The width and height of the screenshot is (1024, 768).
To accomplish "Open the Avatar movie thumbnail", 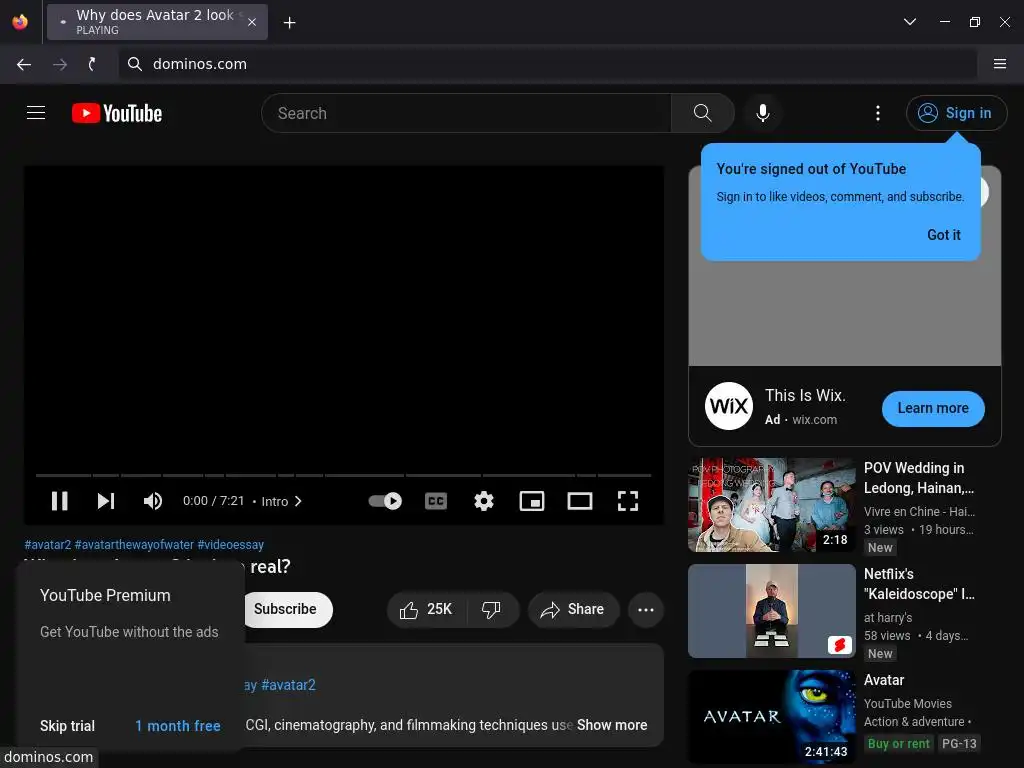I will (771, 716).
